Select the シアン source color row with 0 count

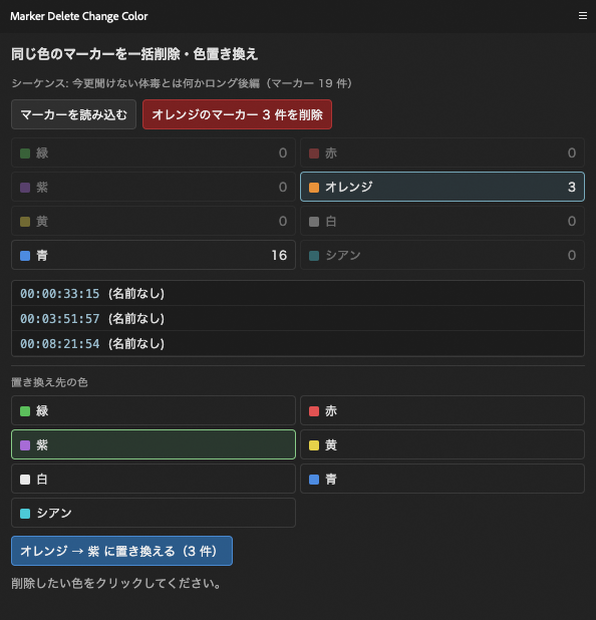point(442,255)
